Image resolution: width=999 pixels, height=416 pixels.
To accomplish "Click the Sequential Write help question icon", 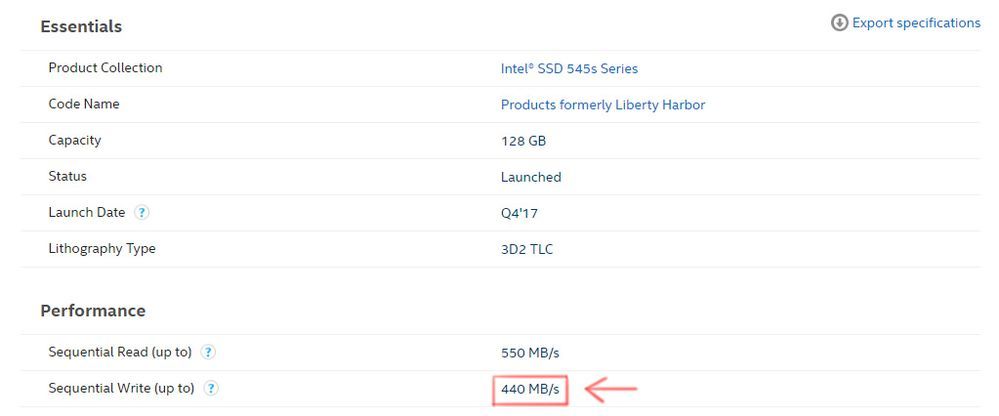I will [x=211, y=388].
